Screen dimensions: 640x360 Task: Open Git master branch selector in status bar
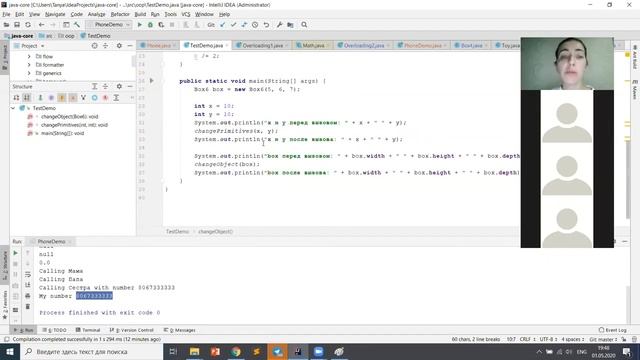603,339
